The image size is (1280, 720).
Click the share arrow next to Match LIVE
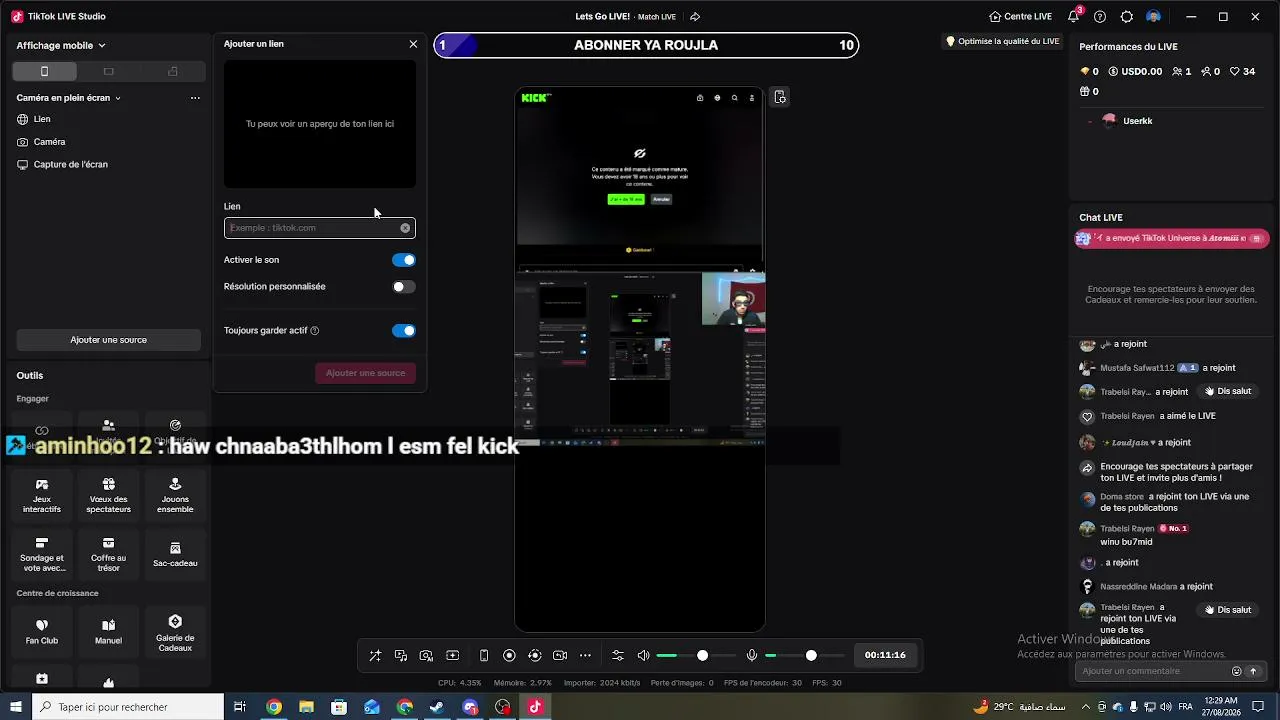coord(695,17)
